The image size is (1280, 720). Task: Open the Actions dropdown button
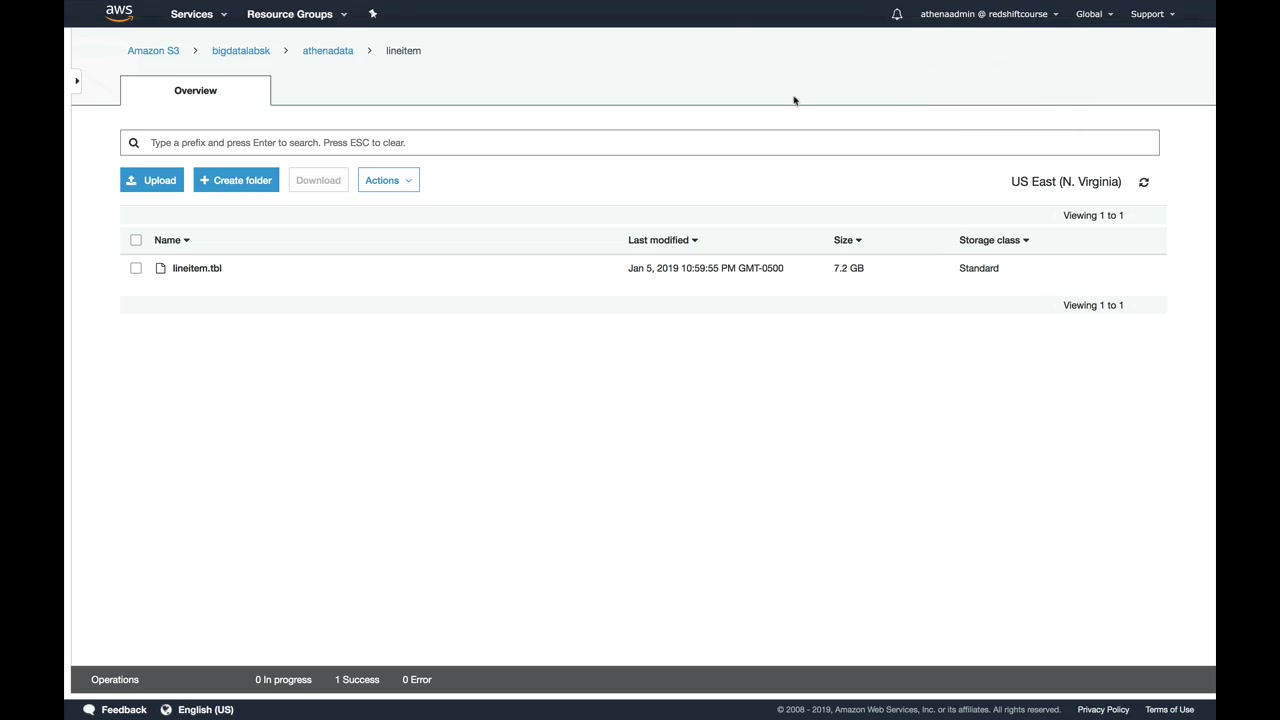389,180
